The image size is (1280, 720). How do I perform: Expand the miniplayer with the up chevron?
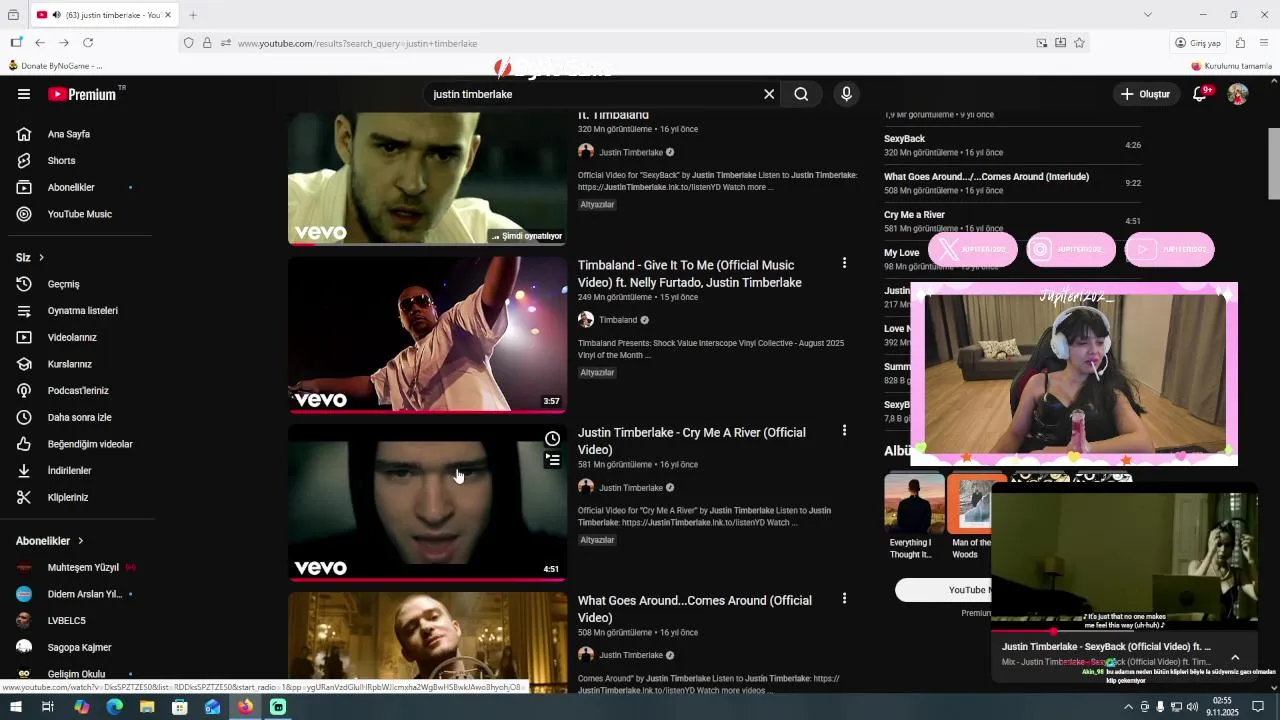[1235, 657]
